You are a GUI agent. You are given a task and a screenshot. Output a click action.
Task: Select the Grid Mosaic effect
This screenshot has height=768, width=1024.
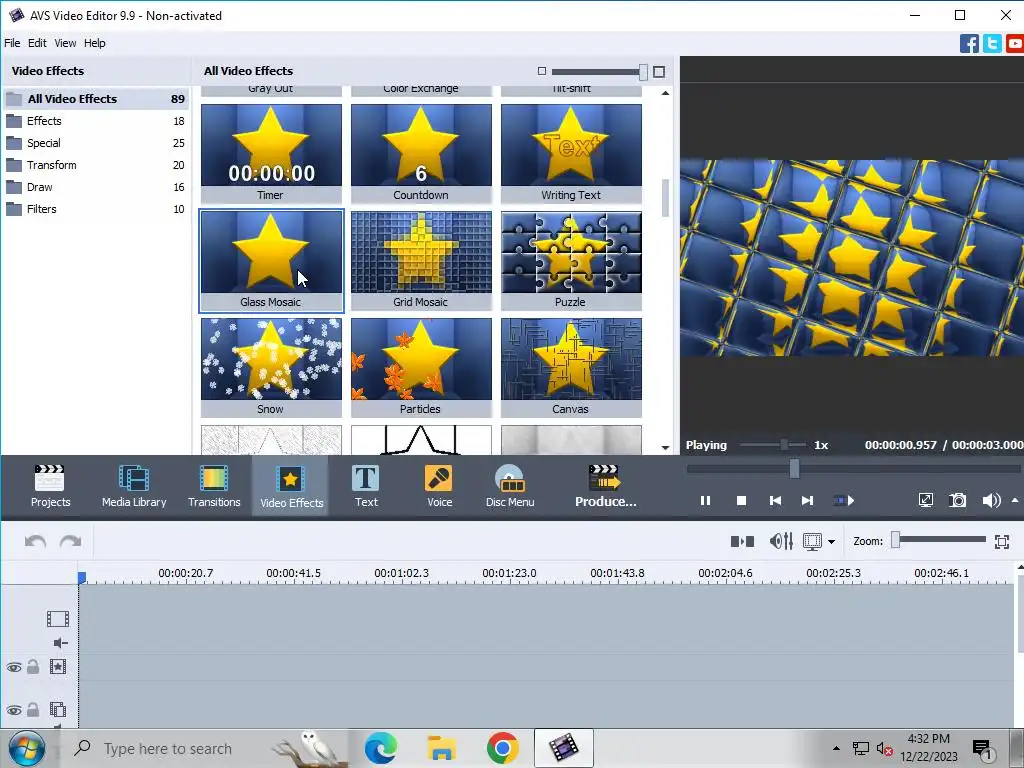[421, 261]
